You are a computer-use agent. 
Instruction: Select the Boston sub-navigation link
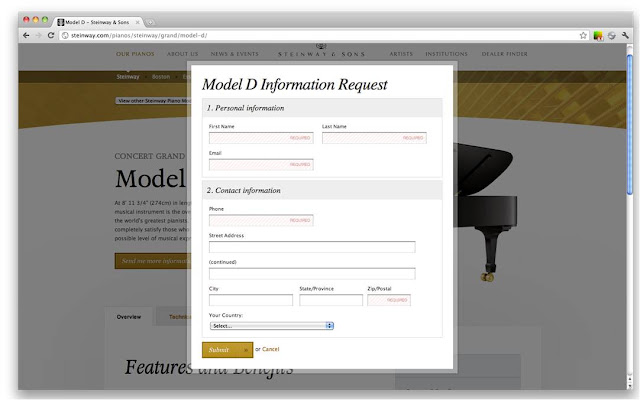click(x=161, y=77)
